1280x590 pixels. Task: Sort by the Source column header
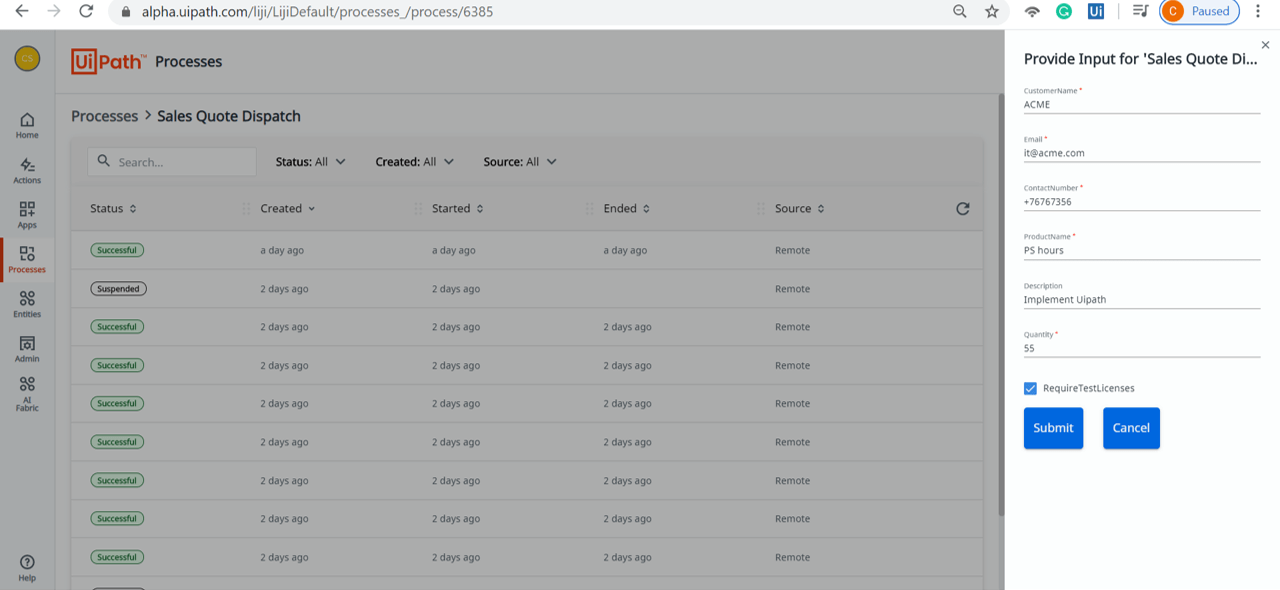coord(800,209)
